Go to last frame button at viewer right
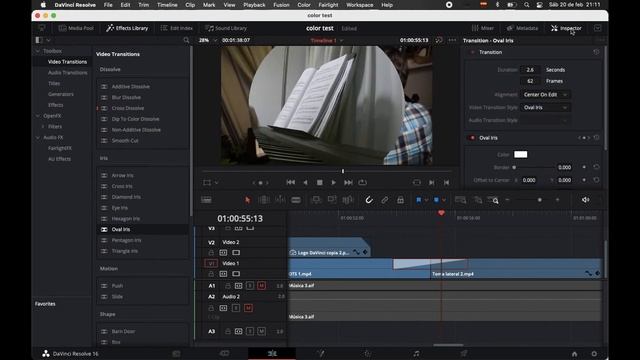This screenshot has width=640, height=360. [x=447, y=182]
